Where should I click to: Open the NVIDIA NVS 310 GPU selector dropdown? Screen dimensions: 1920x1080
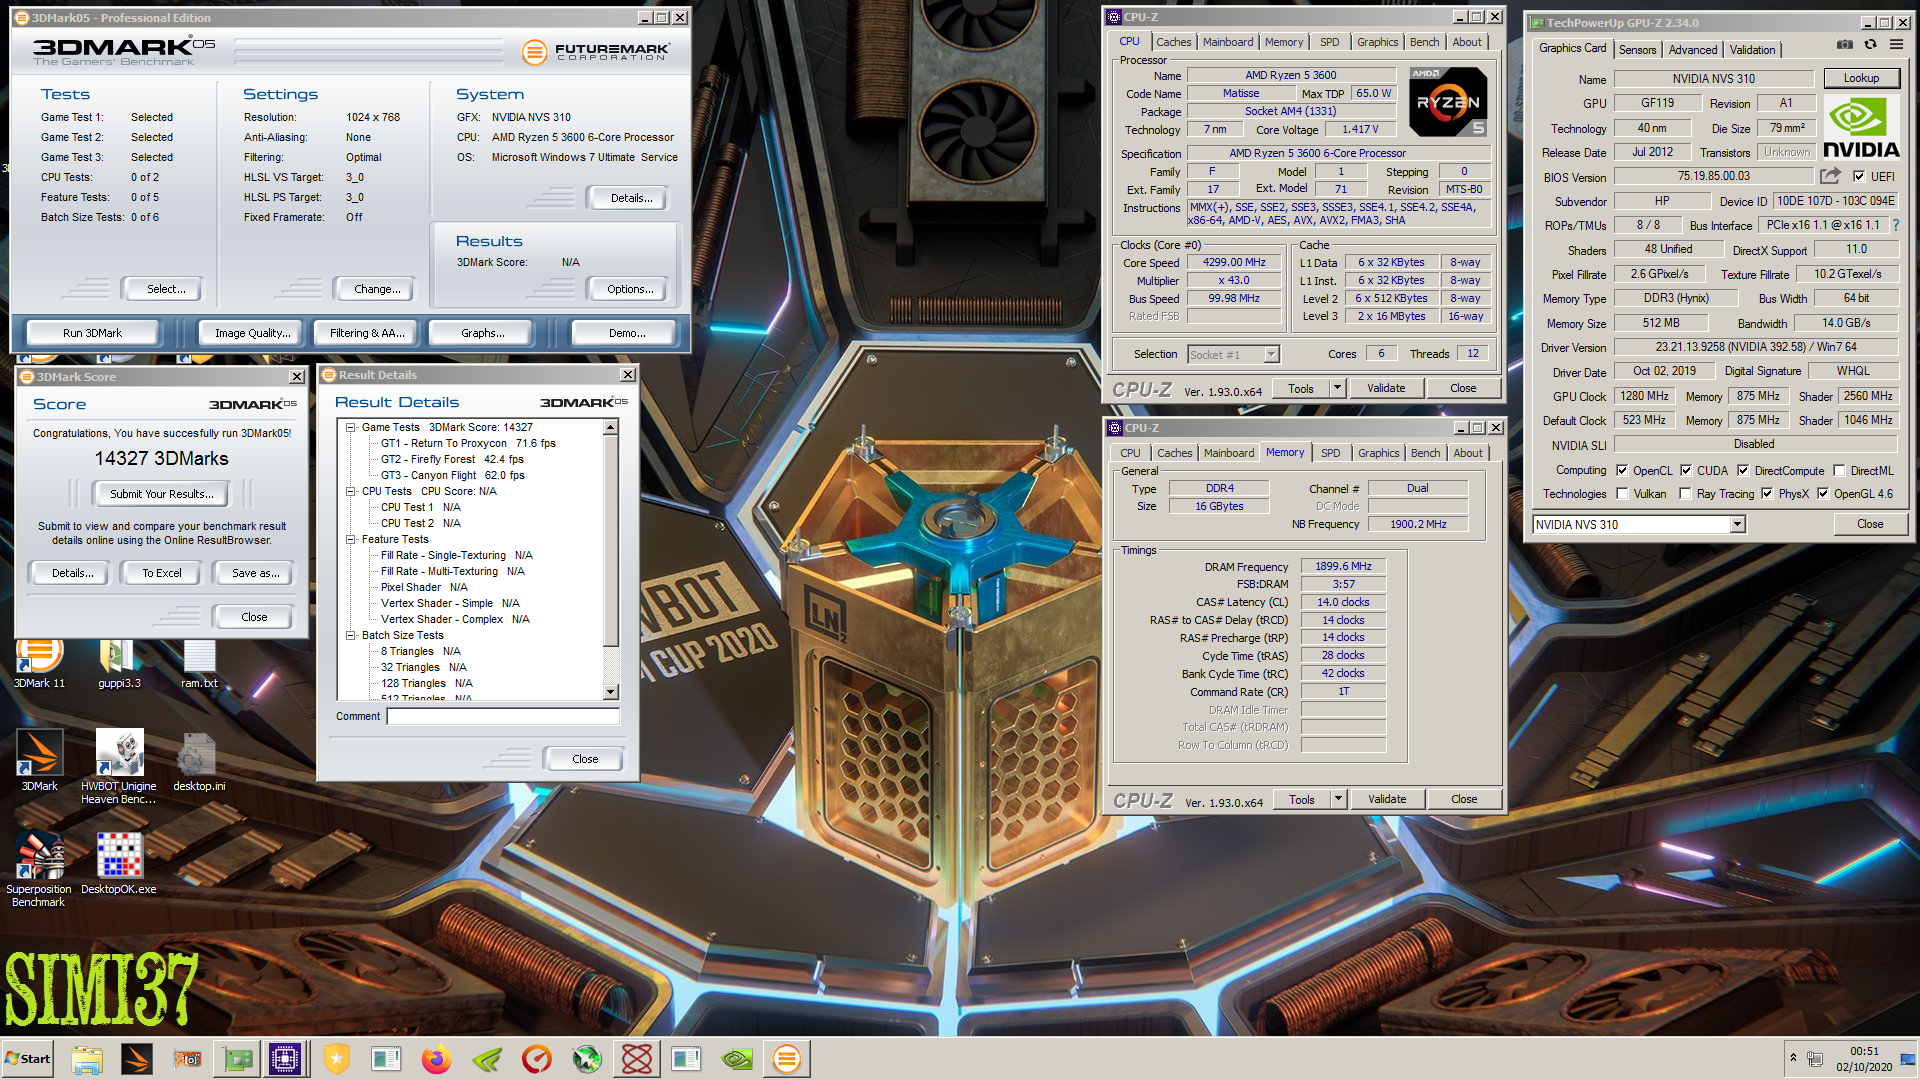[x=1737, y=524]
